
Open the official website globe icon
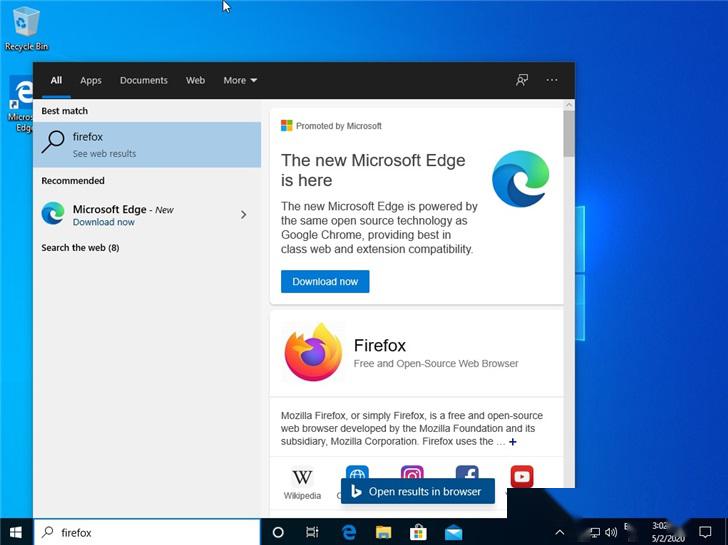click(357, 473)
